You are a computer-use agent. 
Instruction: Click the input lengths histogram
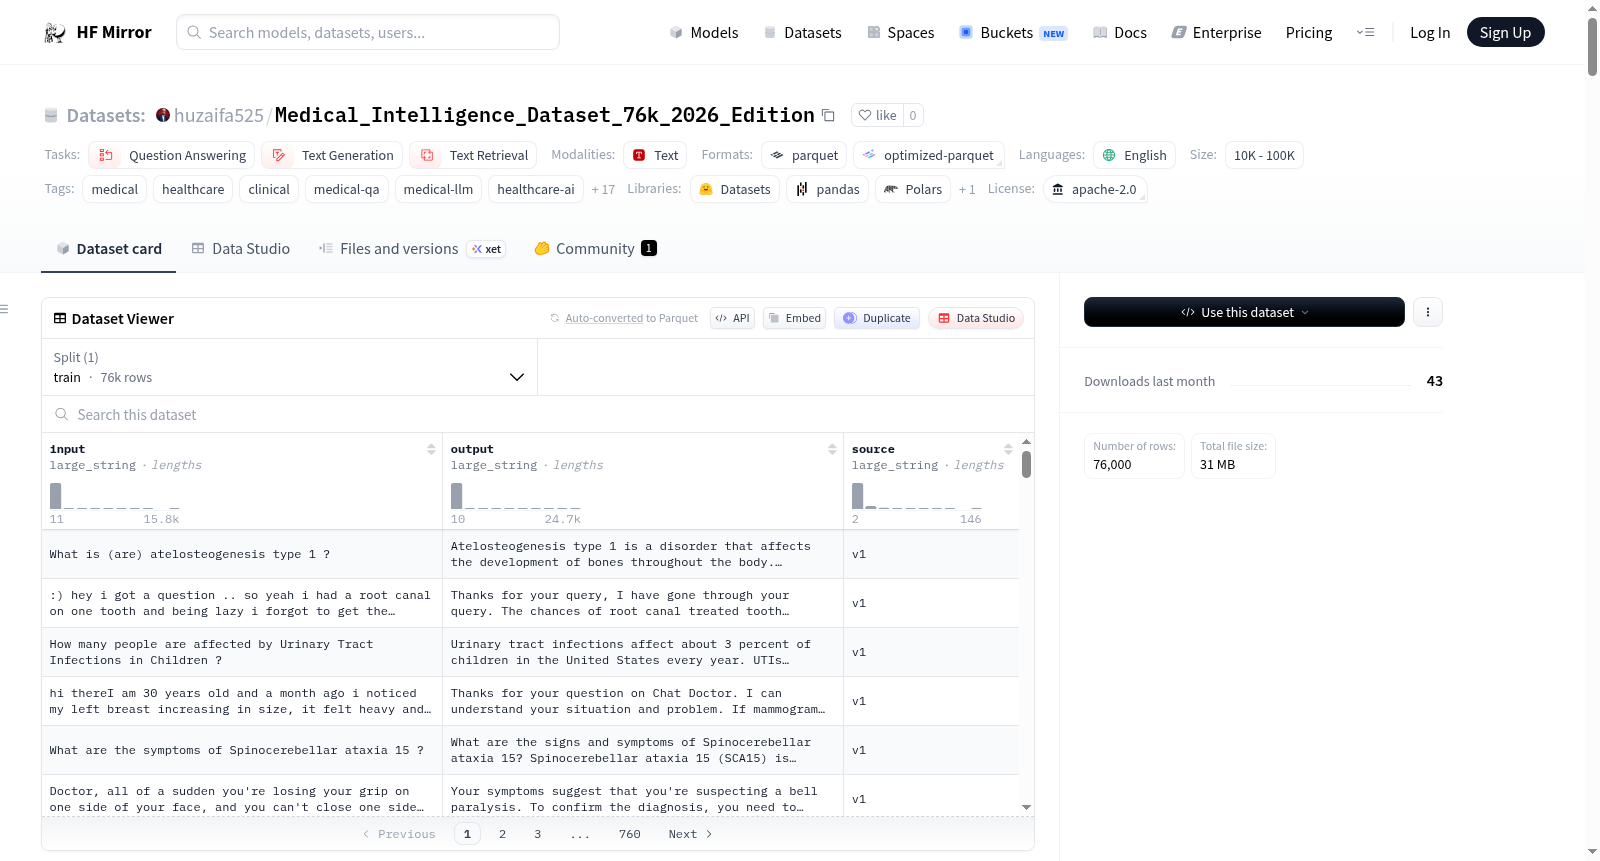[x=115, y=497]
